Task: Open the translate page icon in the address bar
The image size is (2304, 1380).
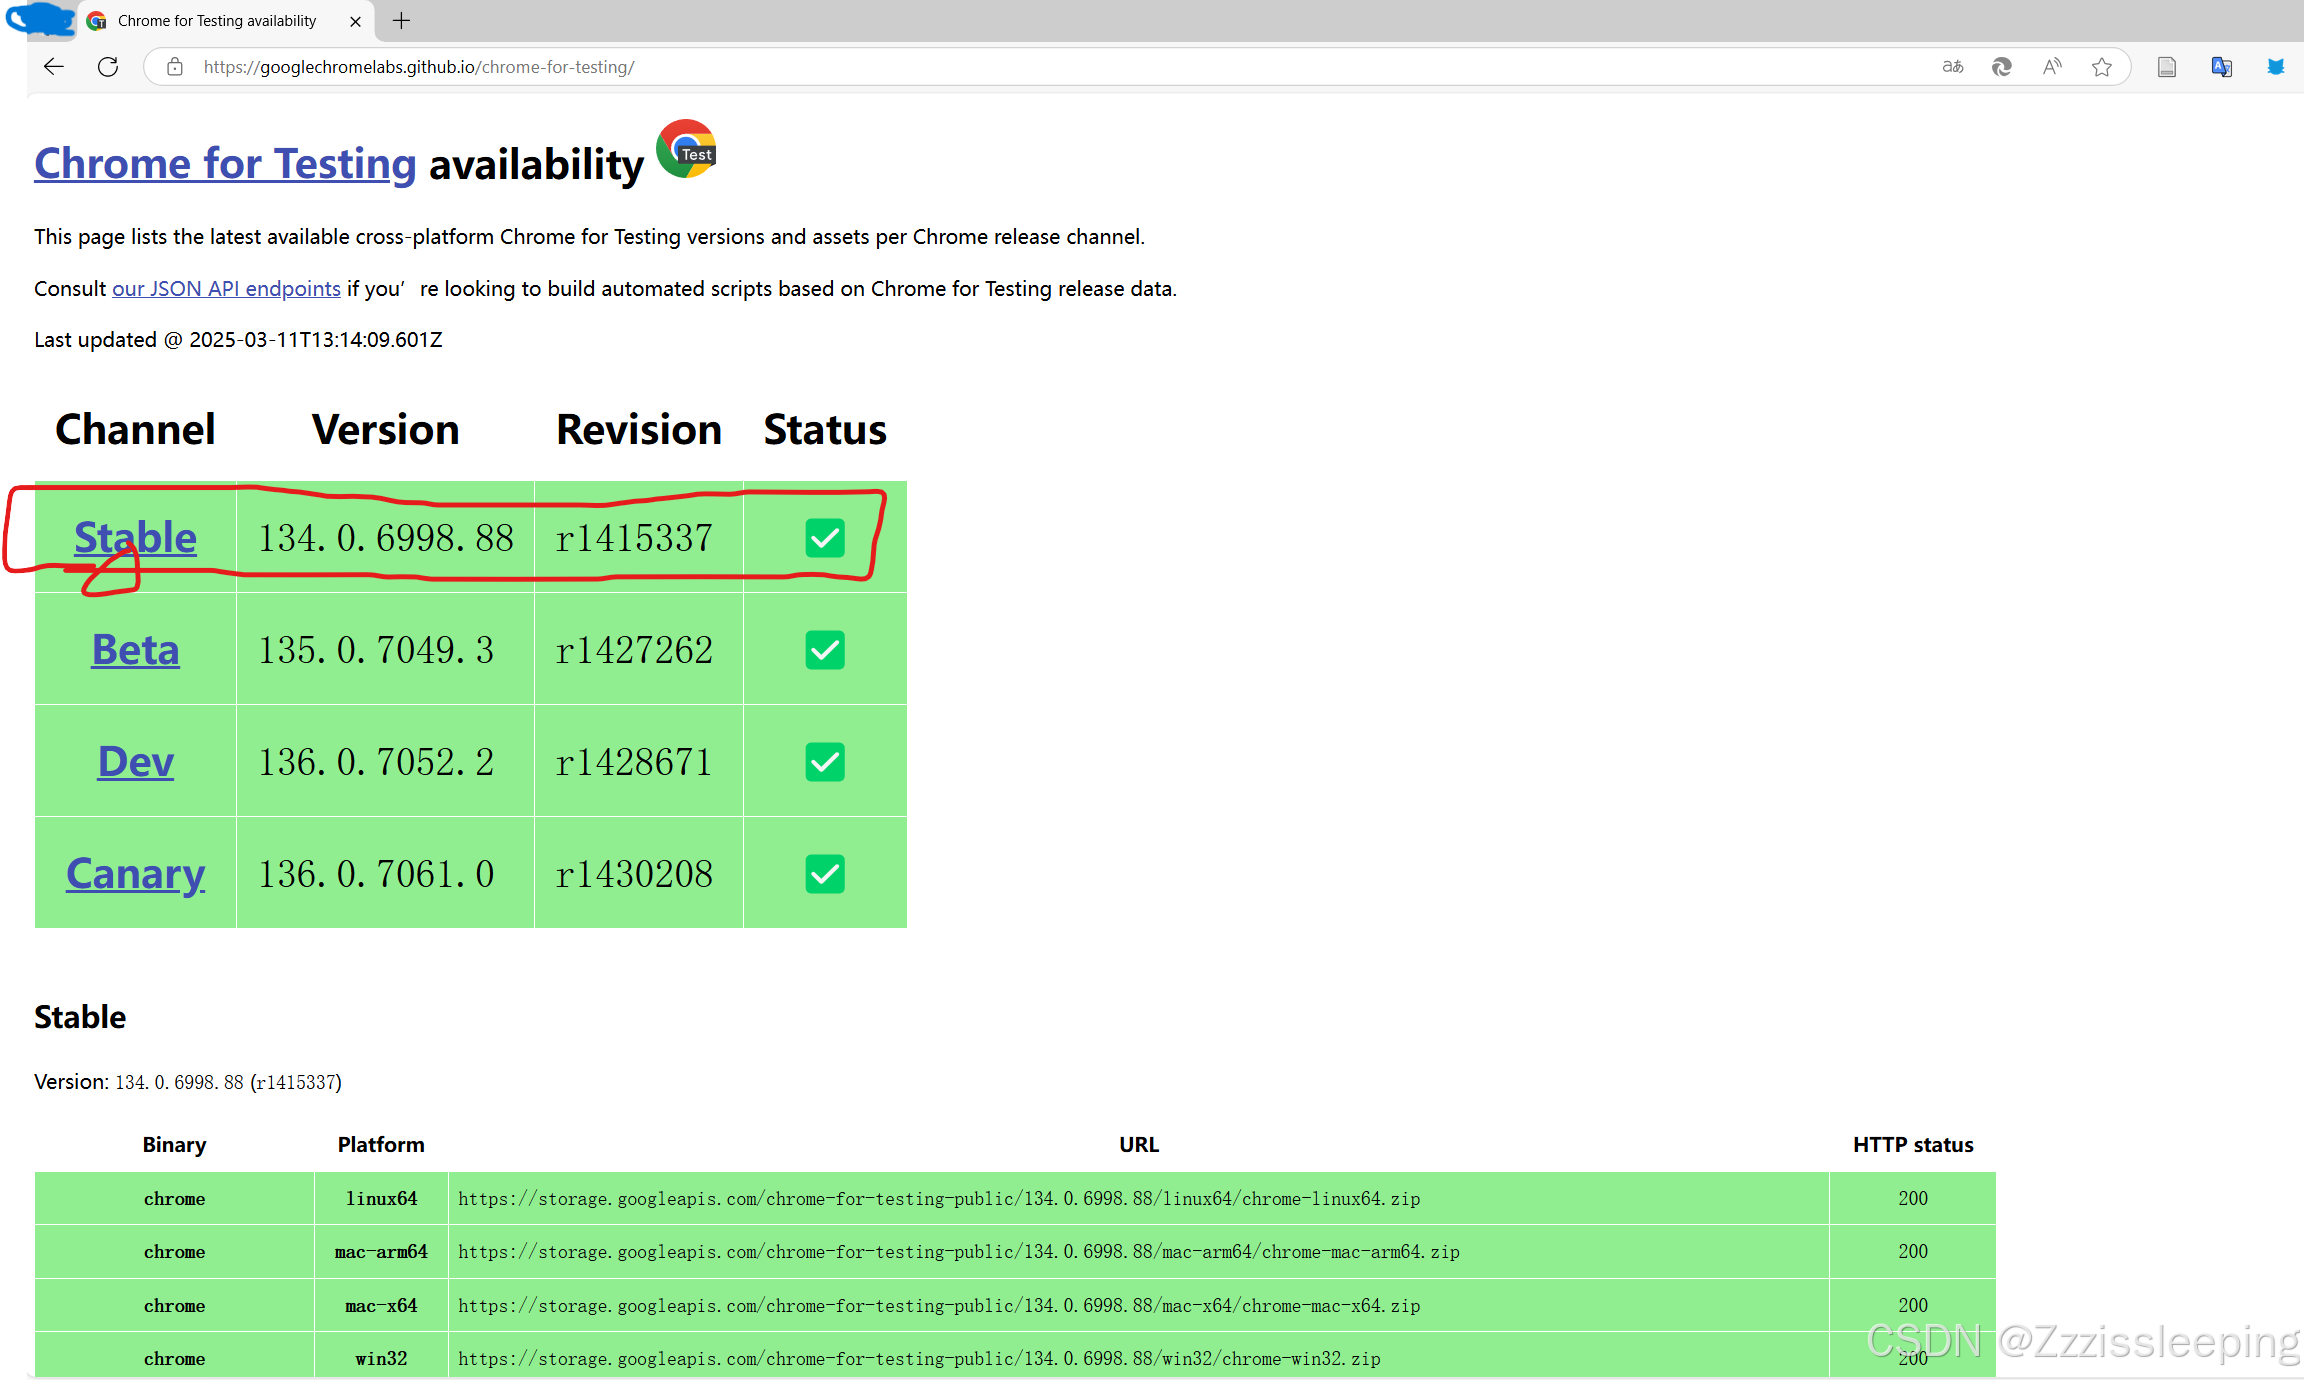Action: [1952, 67]
